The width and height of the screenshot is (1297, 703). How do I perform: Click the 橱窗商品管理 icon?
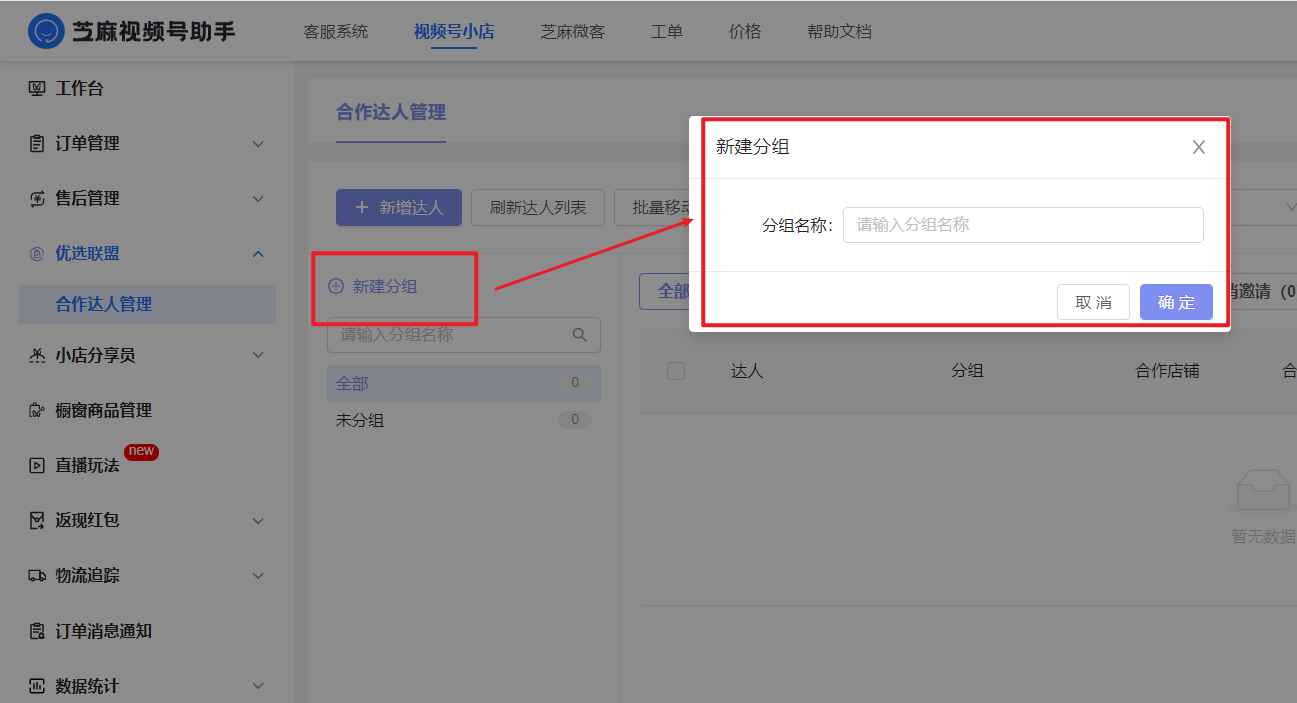[x=37, y=410]
